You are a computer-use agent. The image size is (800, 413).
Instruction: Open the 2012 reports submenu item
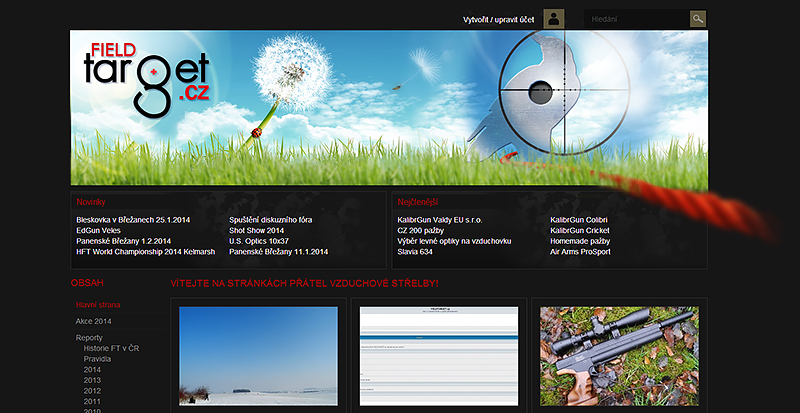pos(92,391)
